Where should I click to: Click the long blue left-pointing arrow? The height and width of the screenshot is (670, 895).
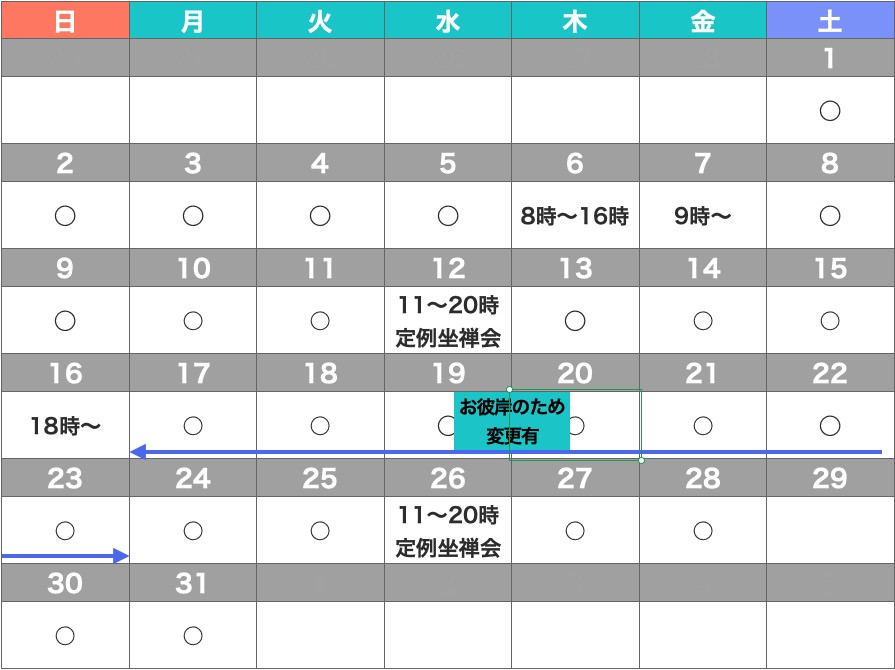(x=505, y=452)
